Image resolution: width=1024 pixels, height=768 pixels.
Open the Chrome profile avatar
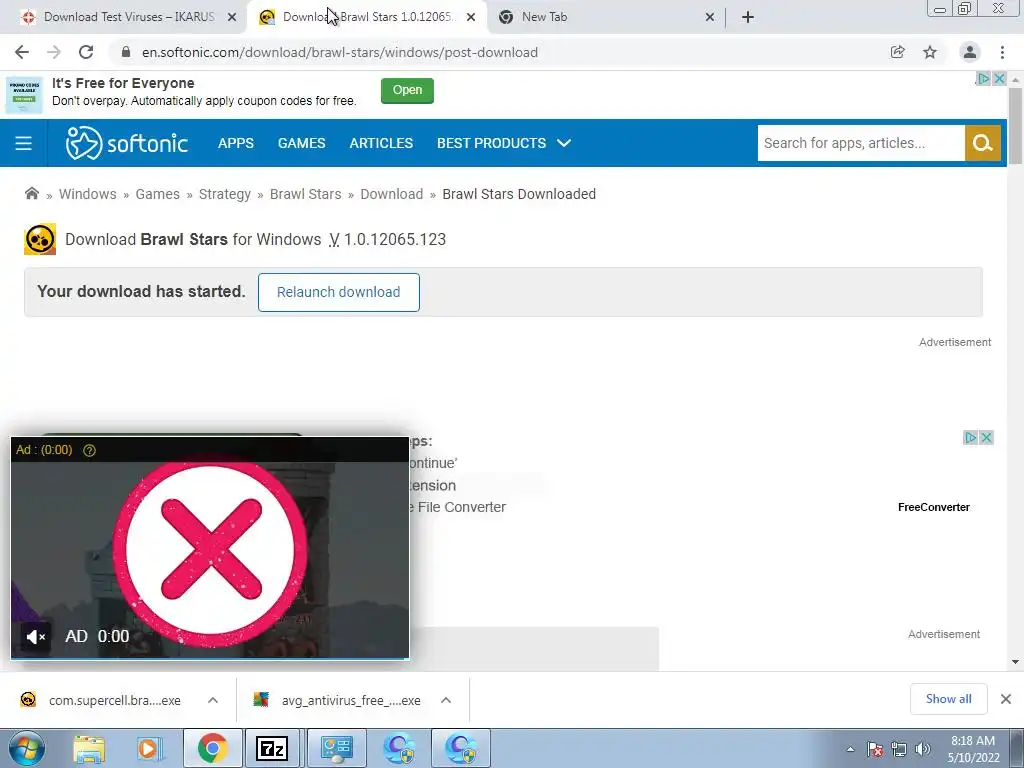point(970,52)
